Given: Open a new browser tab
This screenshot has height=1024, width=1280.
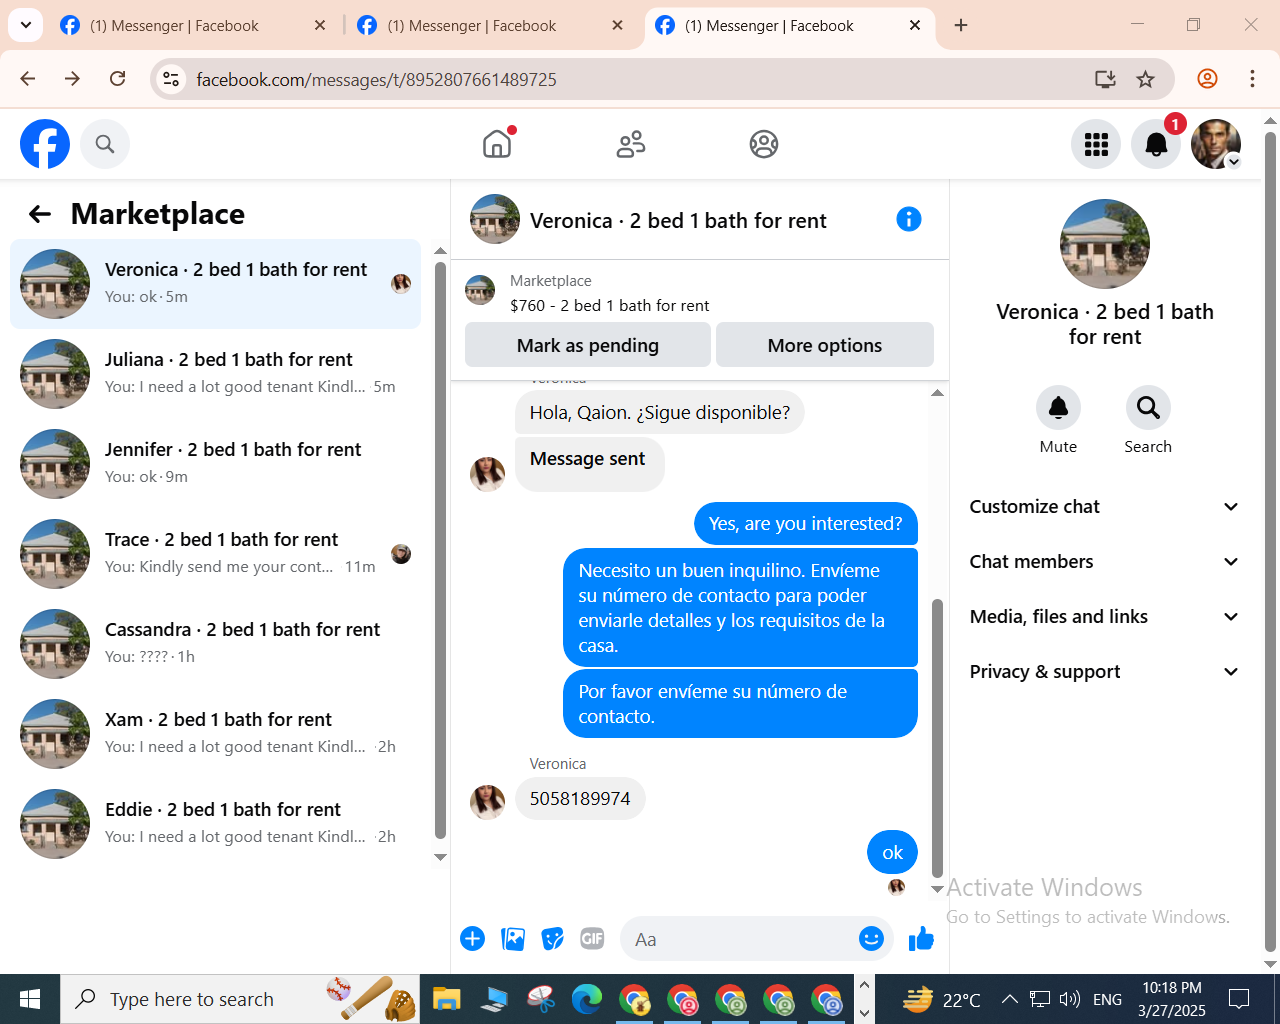Looking at the screenshot, I should click(x=961, y=26).
